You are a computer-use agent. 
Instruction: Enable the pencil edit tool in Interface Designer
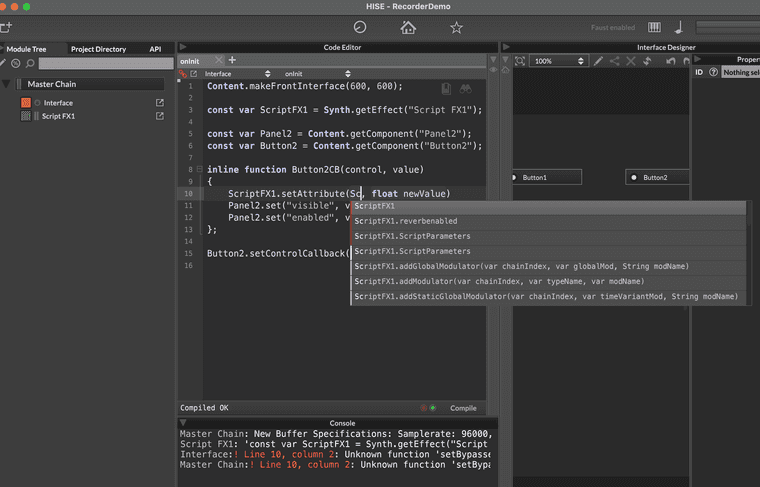point(598,61)
